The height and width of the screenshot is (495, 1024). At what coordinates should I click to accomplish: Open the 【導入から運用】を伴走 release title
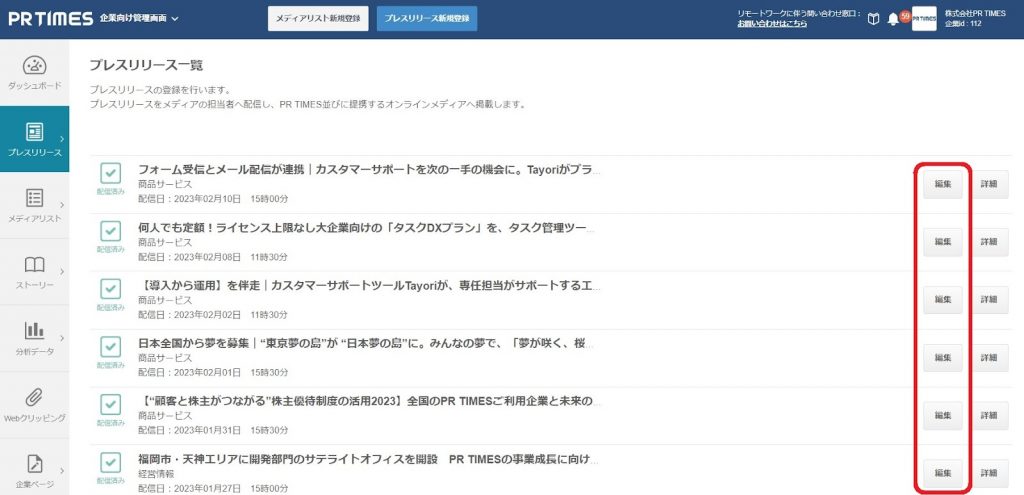(369, 285)
